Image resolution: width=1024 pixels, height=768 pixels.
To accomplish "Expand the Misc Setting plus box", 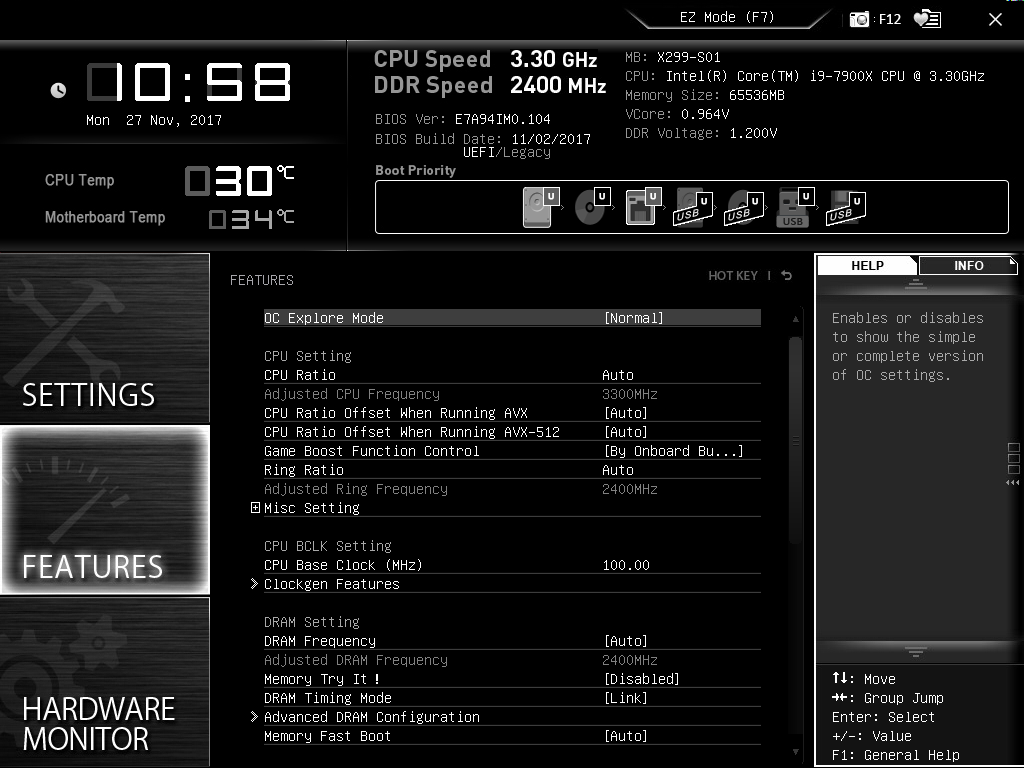I will tap(255, 508).
